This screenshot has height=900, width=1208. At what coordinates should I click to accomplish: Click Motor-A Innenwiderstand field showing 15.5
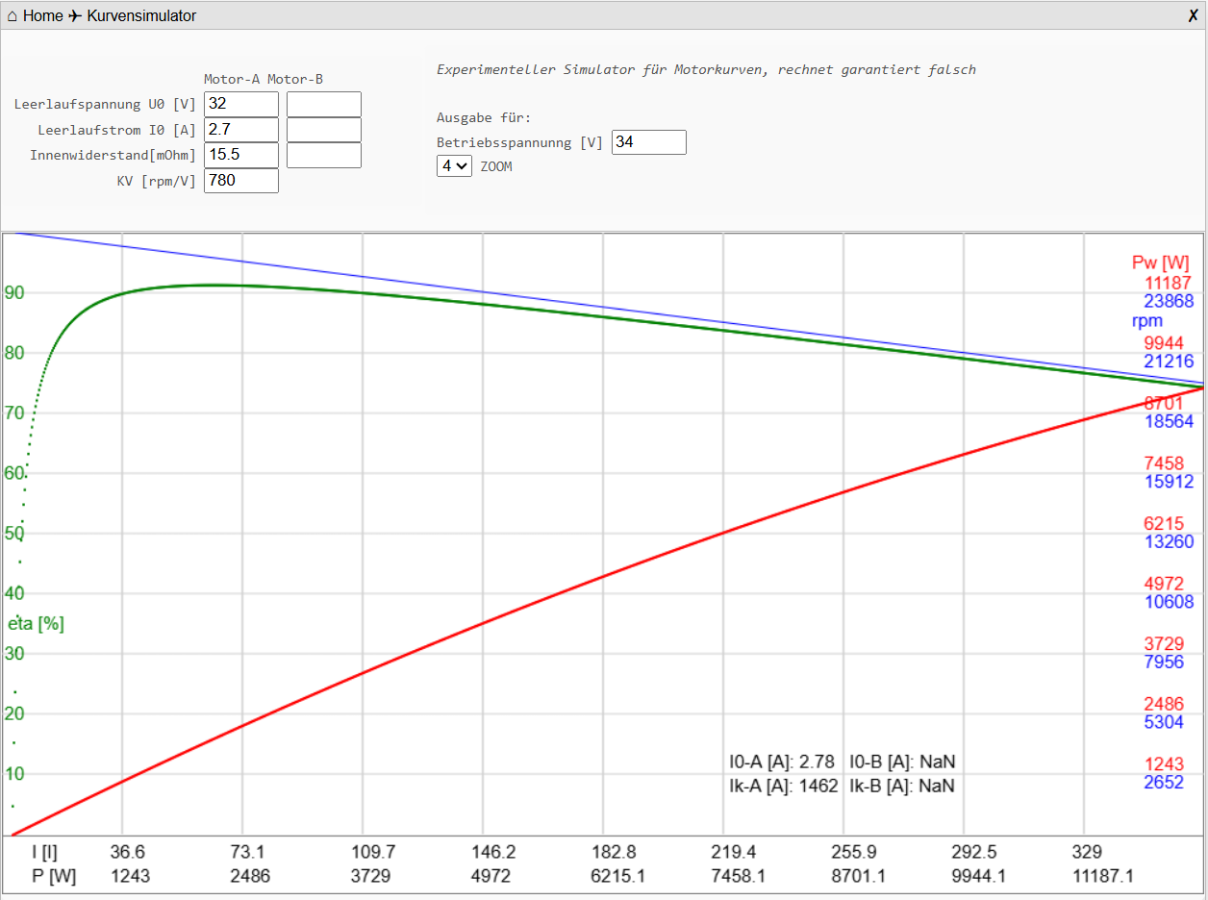[x=241, y=155]
